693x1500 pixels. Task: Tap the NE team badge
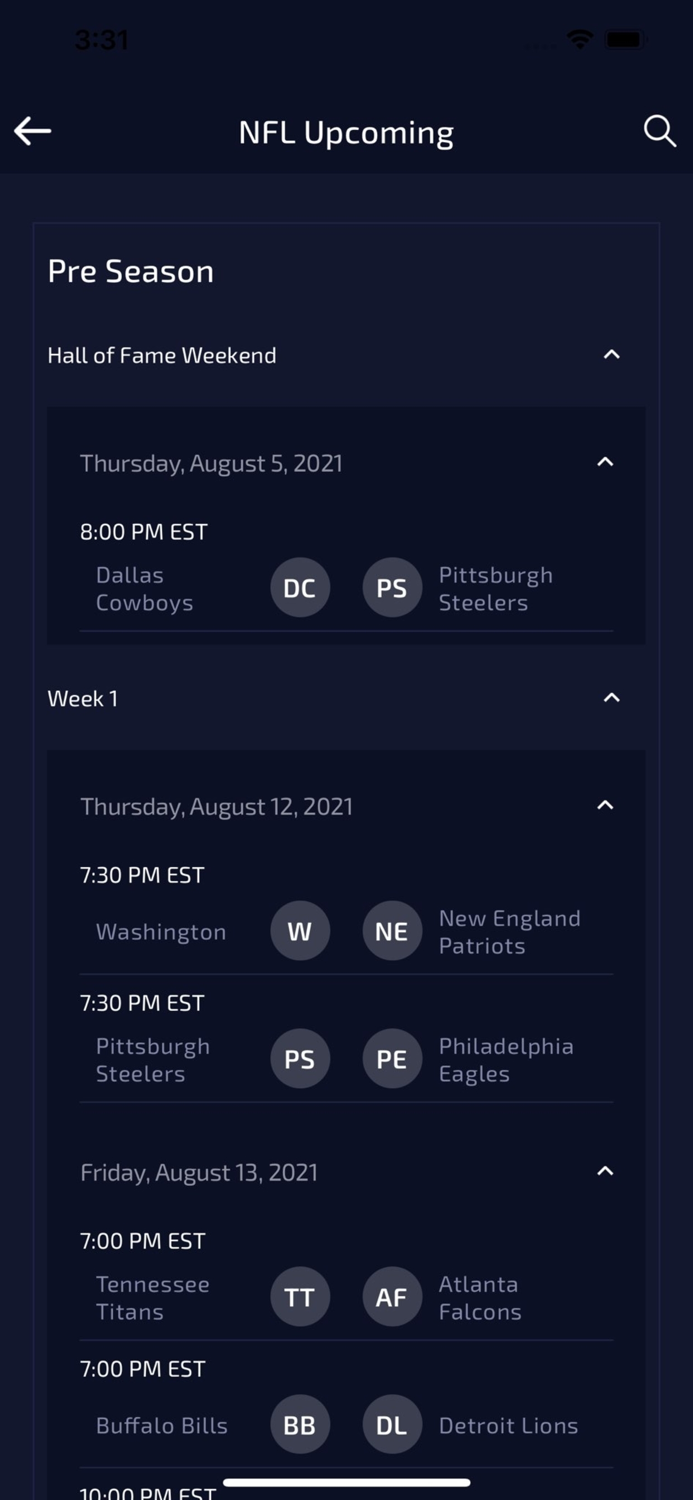391,931
